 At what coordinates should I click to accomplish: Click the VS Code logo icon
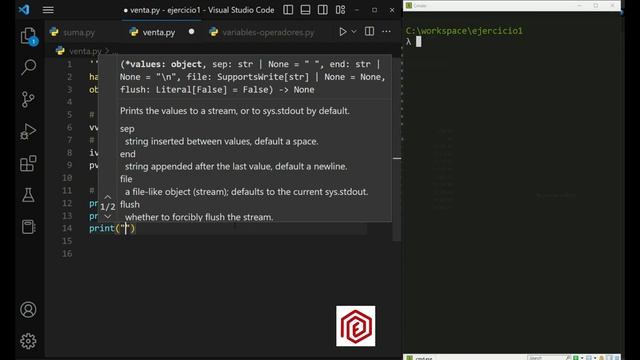point(24,10)
